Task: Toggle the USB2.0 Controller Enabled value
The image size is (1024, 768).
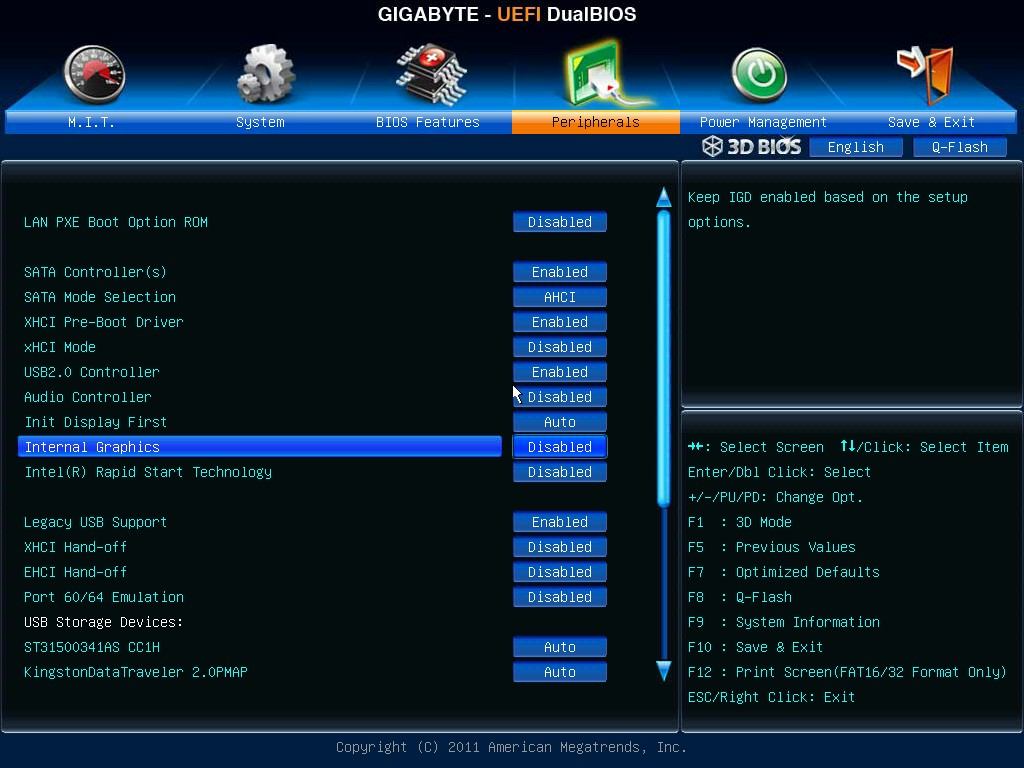Action: point(560,372)
